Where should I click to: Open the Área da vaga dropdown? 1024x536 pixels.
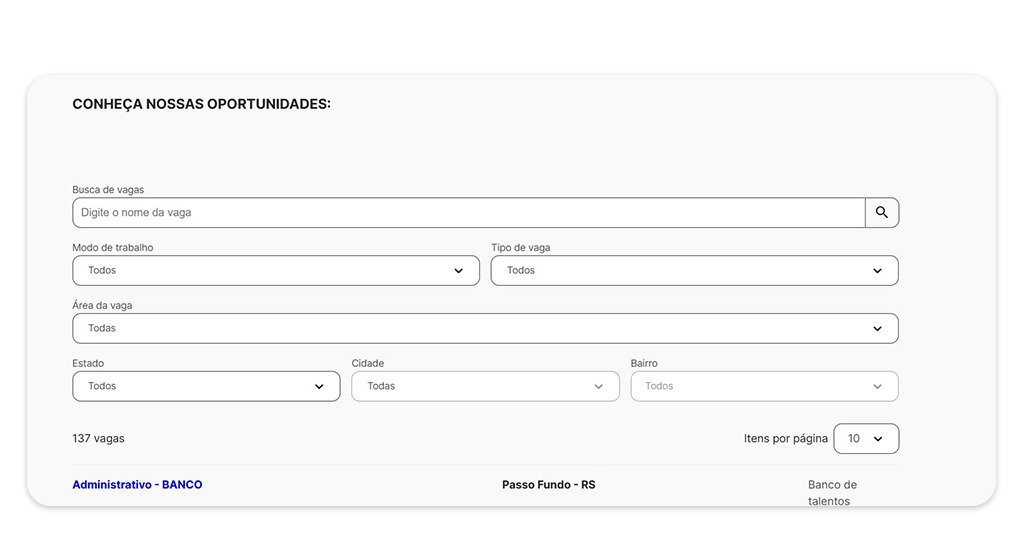pyautogui.click(x=470, y=329)
